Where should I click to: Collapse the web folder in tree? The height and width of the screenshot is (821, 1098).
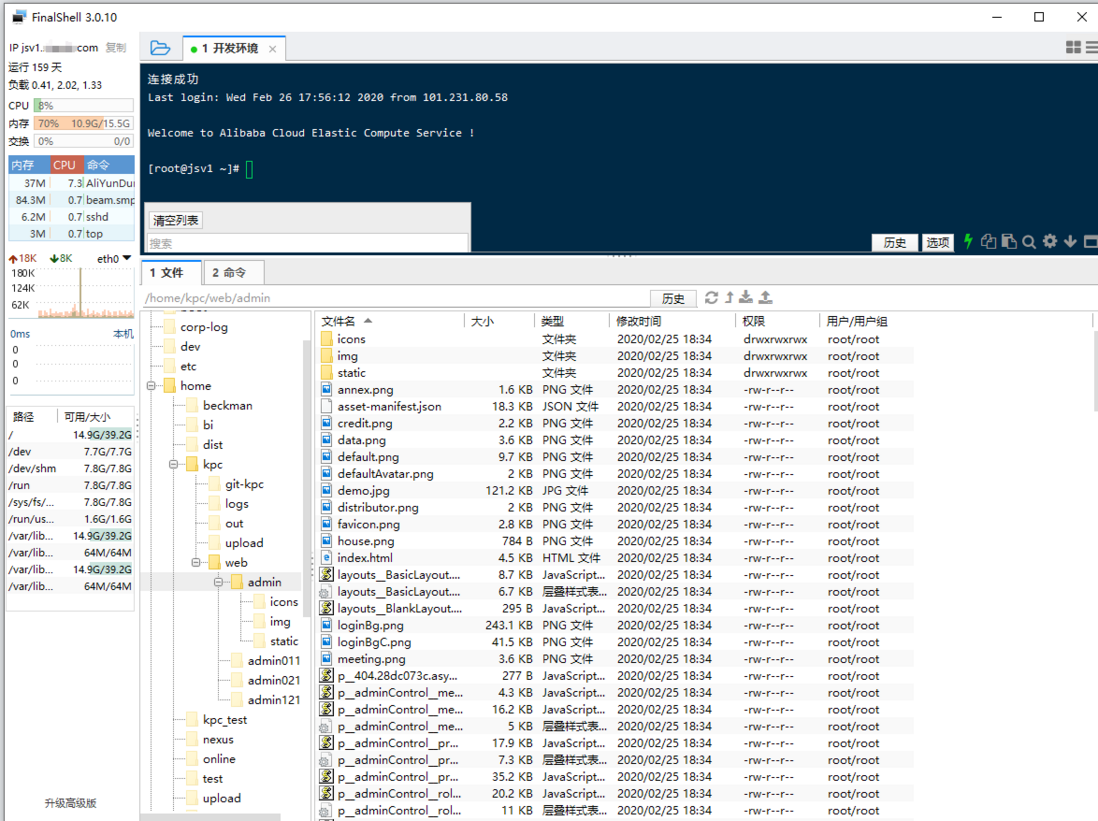tap(195, 563)
